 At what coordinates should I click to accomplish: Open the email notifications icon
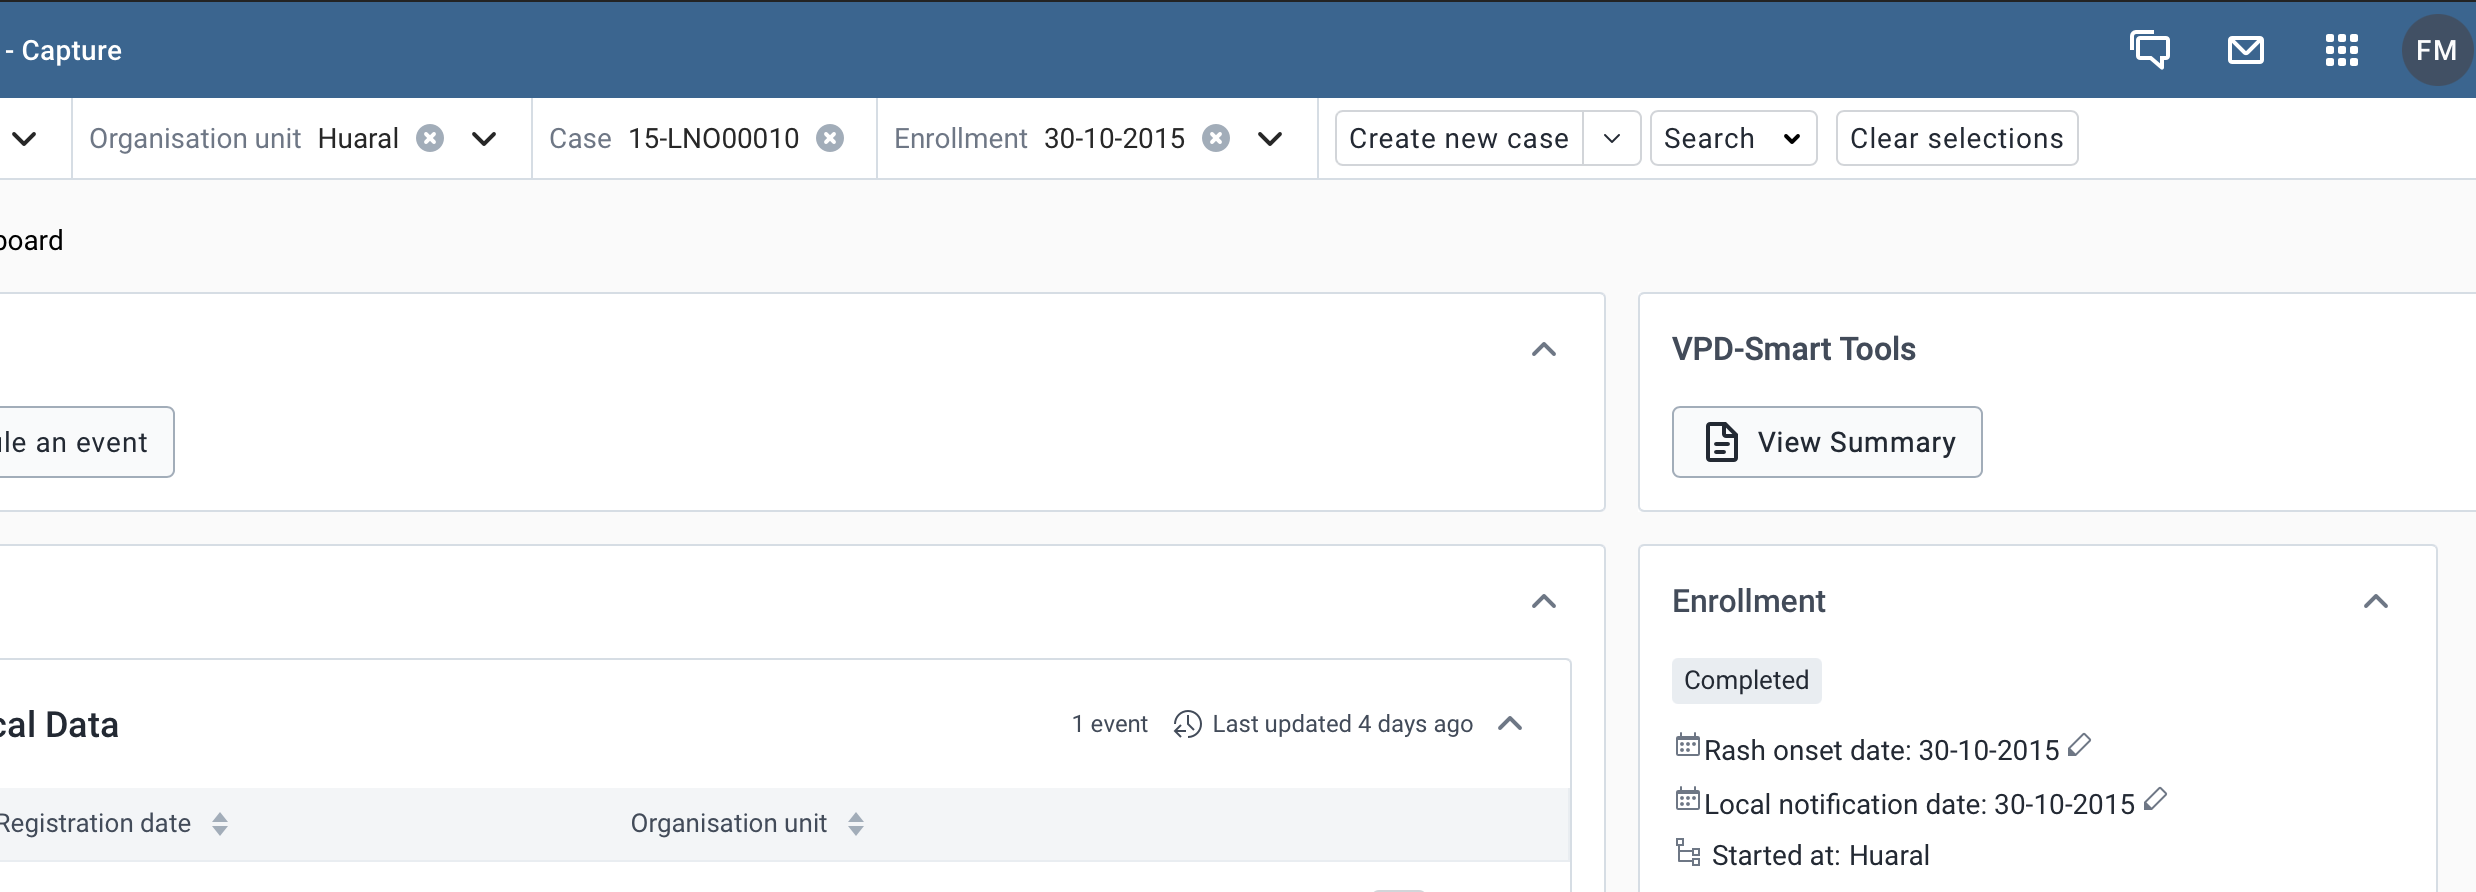pyautogui.click(x=2245, y=49)
